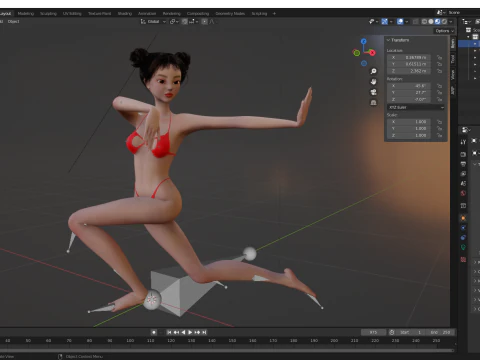Open the Tool properties tab icon
Viewport: 480px width, 360px height.
463,142
